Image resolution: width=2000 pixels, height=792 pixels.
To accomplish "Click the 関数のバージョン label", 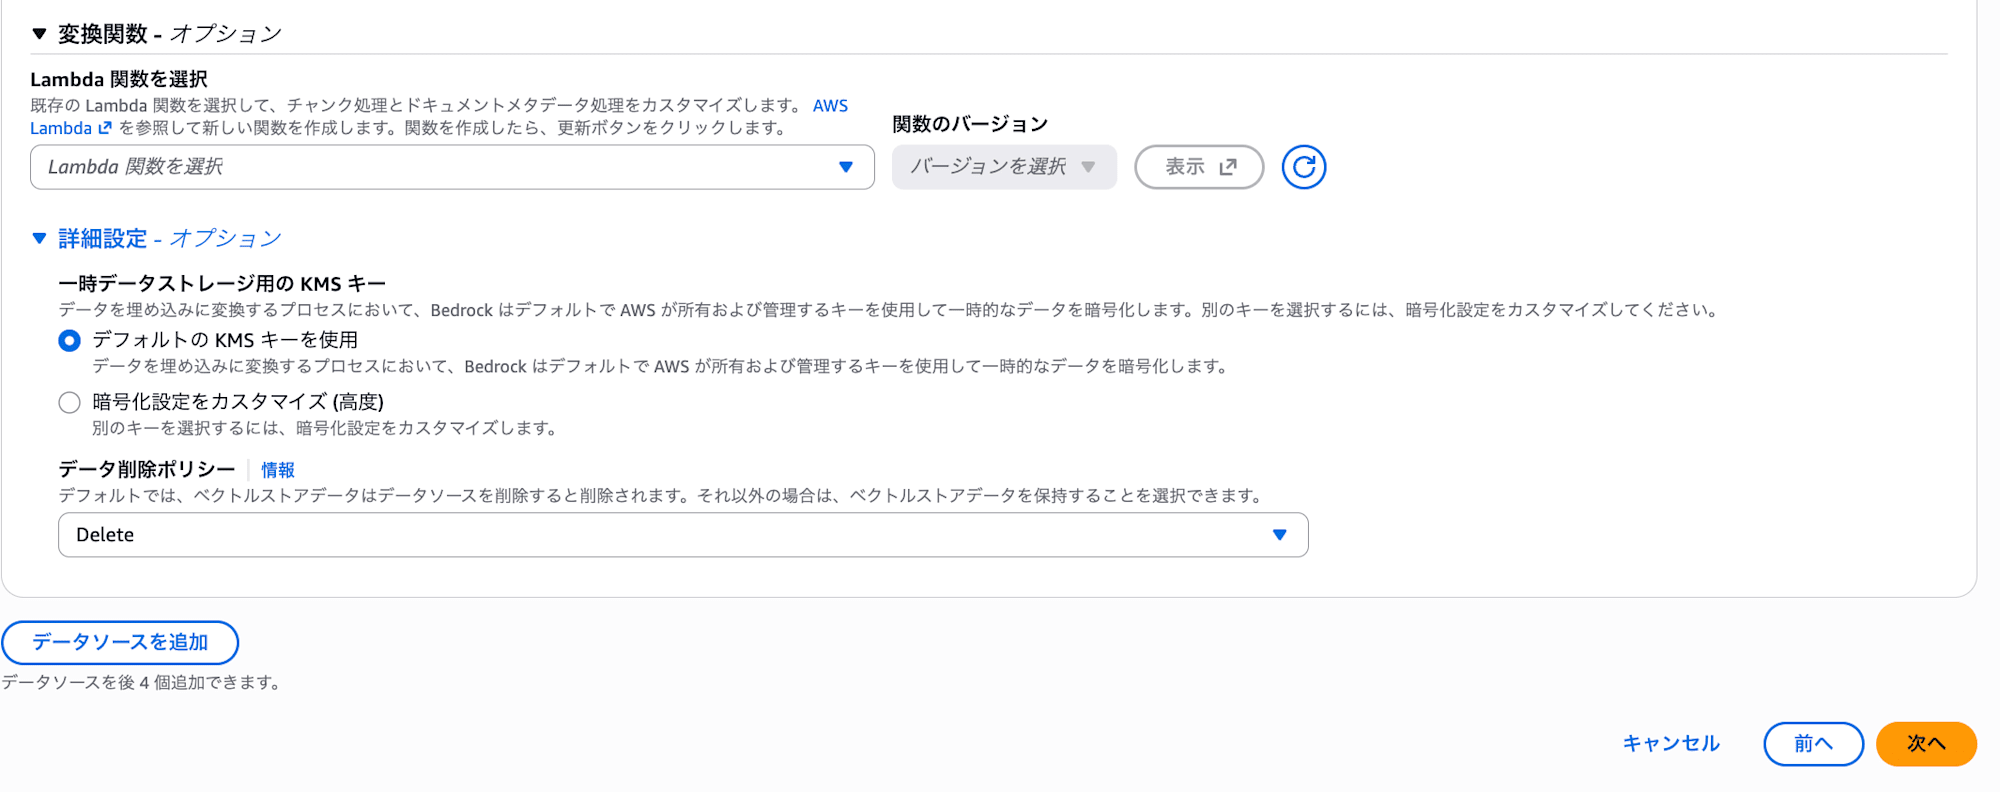I will (970, 124).
